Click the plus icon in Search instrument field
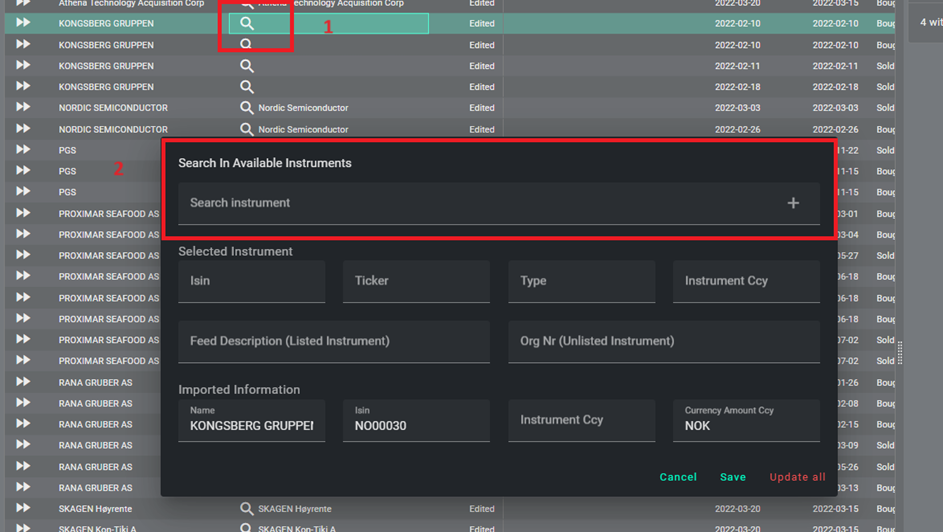943x532 pixels. [x=793, y=203]
